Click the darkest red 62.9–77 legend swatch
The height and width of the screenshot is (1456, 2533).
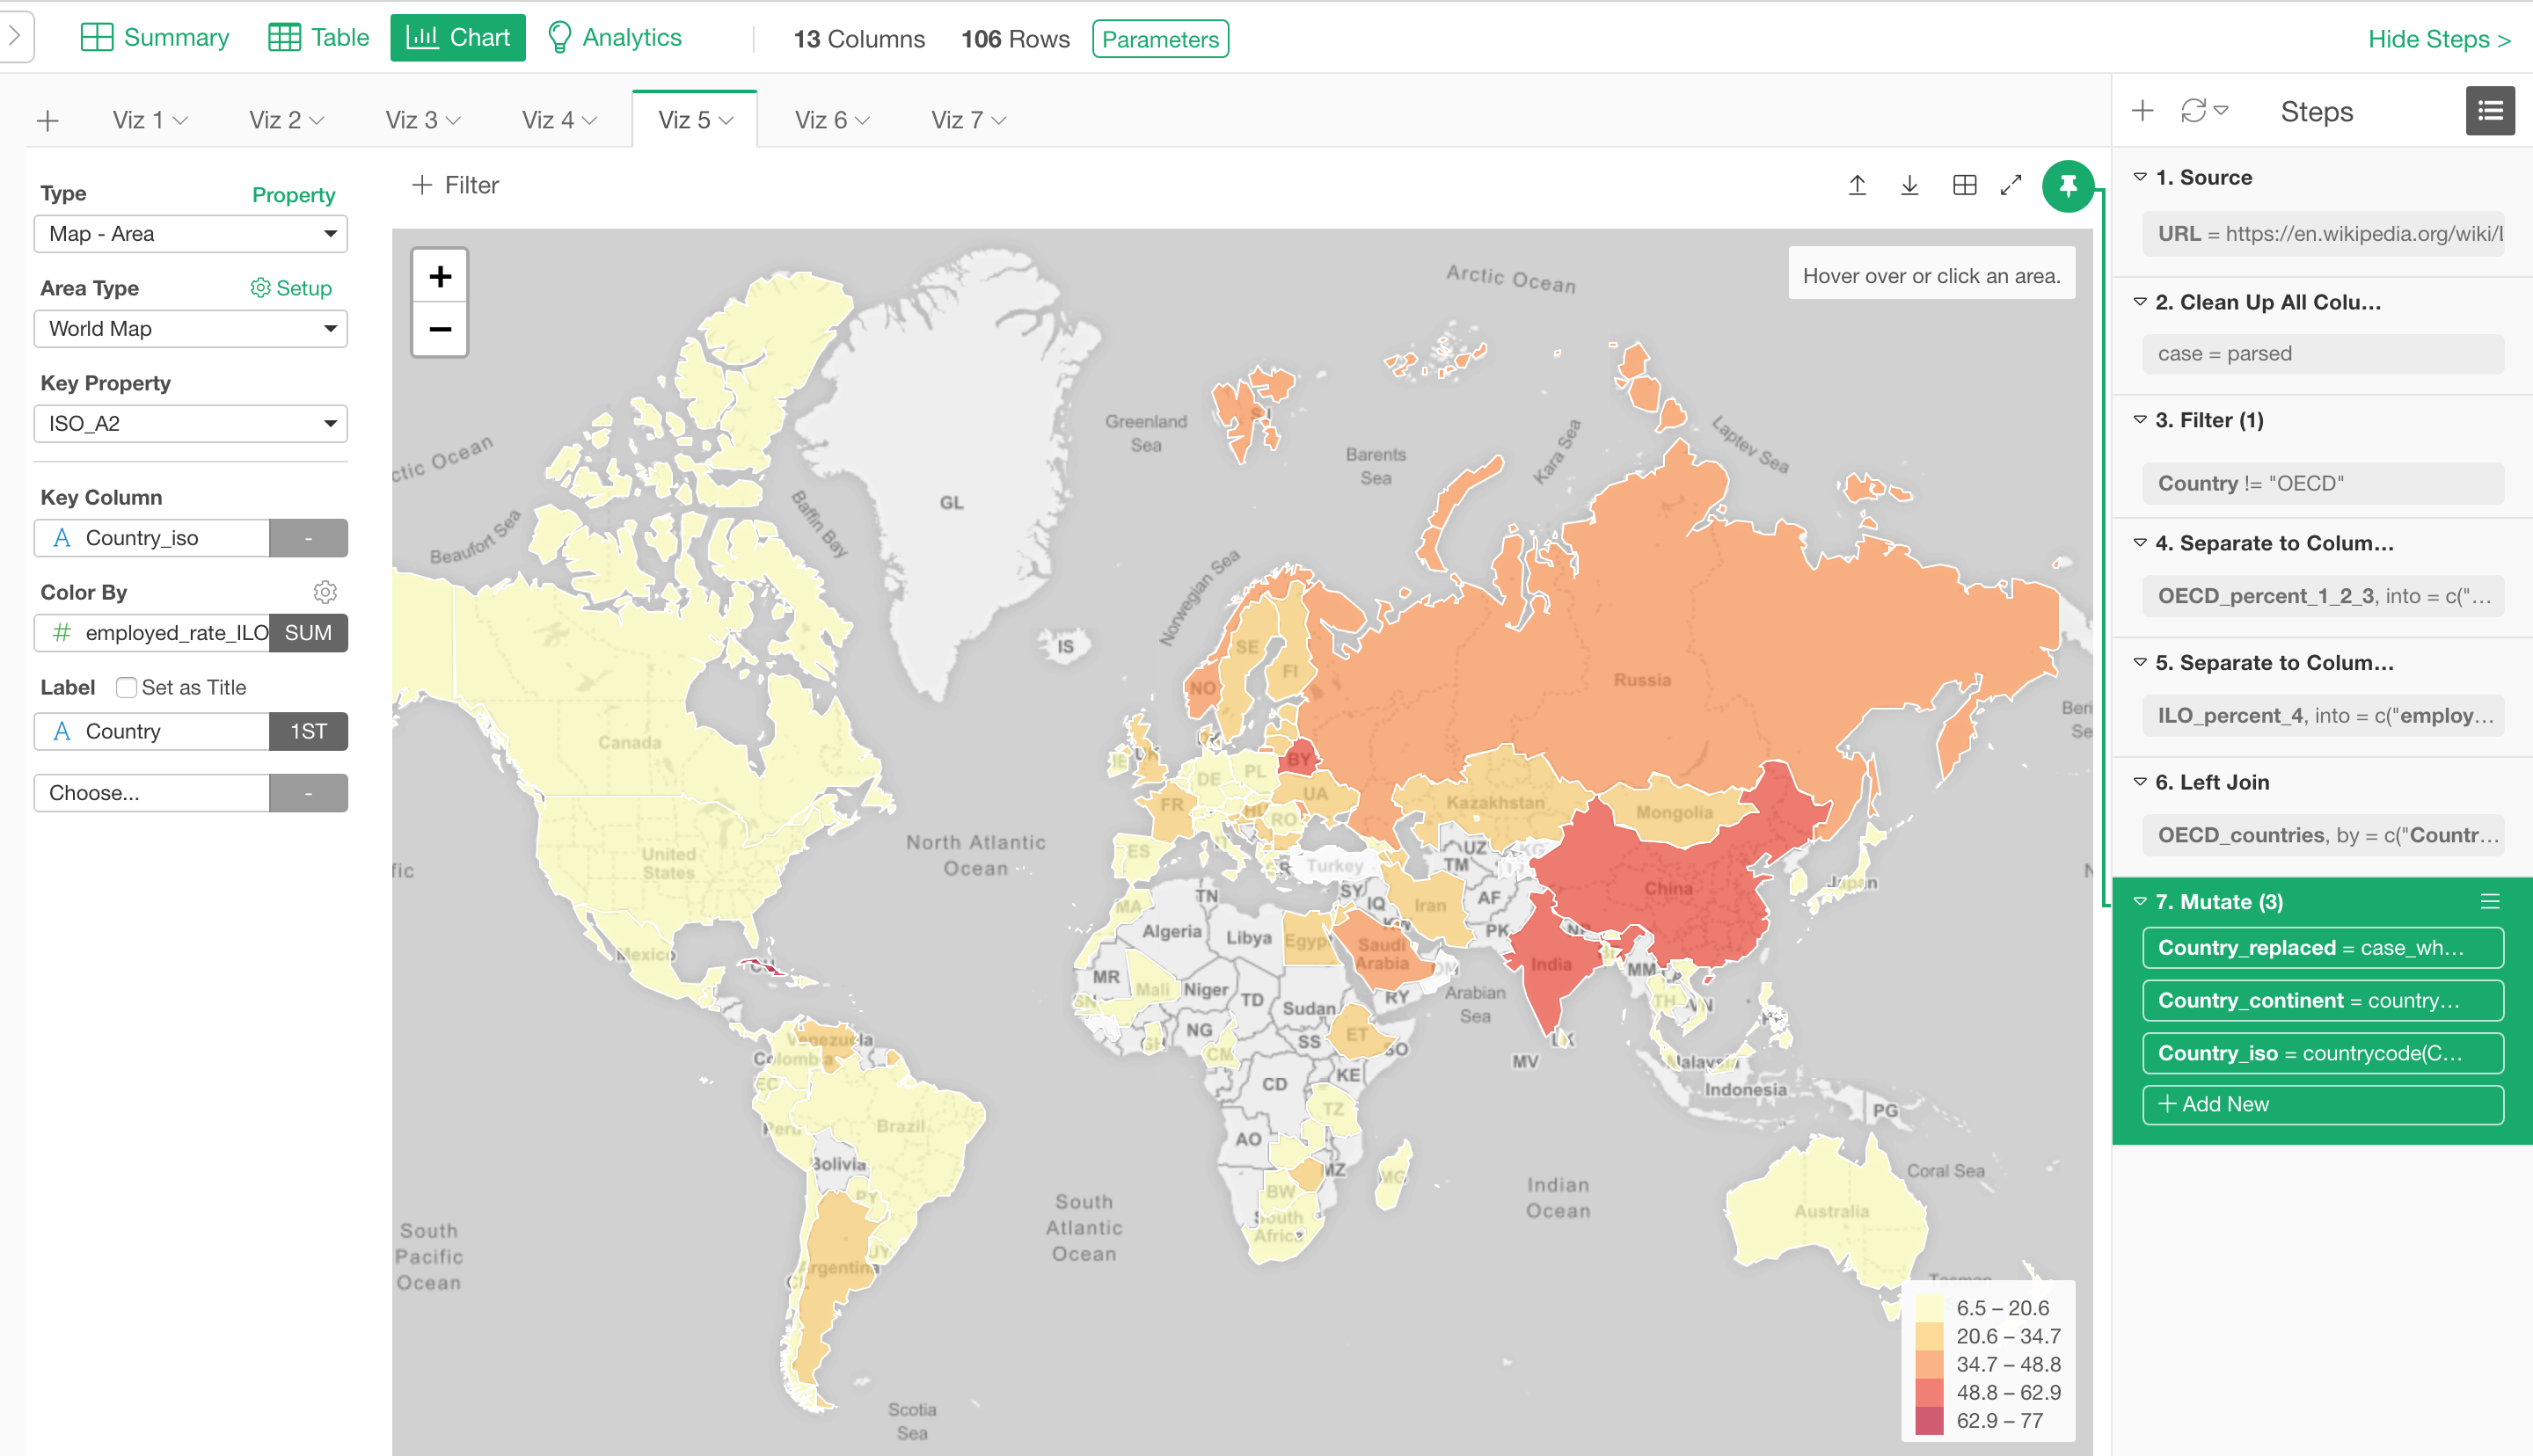click(x=1928, y=1420)
